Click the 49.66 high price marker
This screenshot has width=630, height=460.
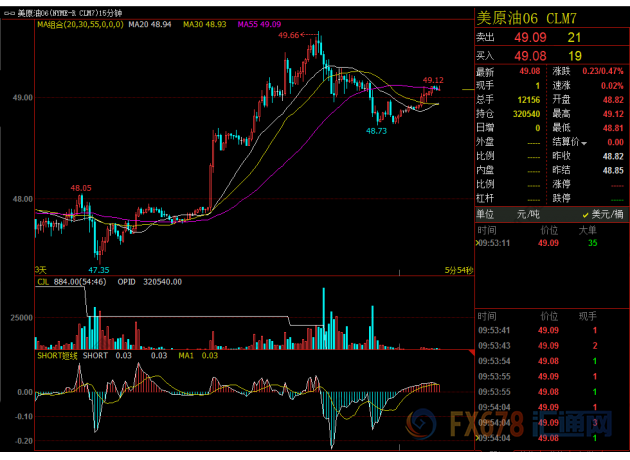tap(291, 35)
